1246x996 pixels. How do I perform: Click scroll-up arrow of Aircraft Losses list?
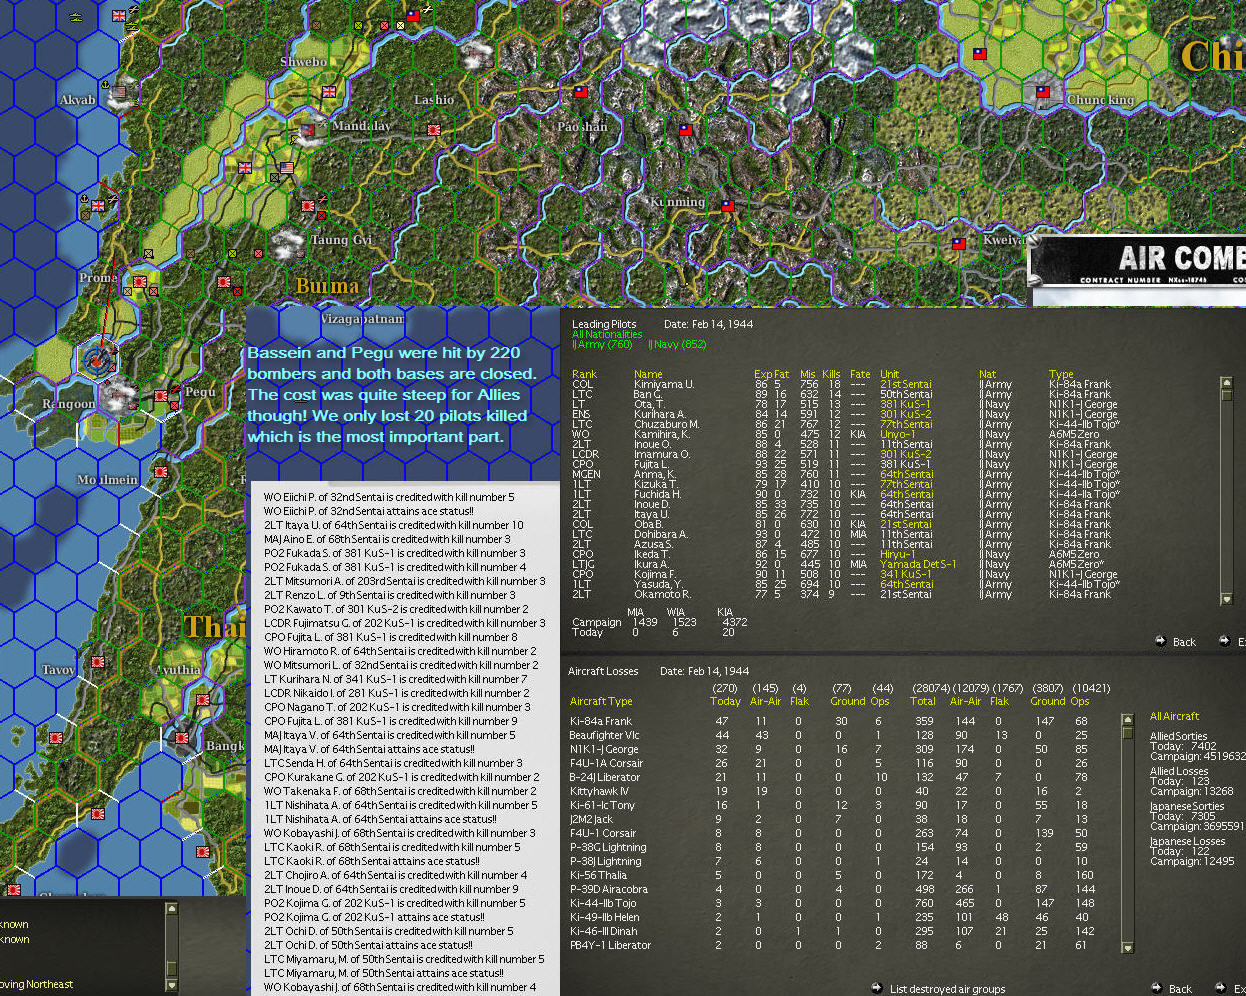[1128, 718]
